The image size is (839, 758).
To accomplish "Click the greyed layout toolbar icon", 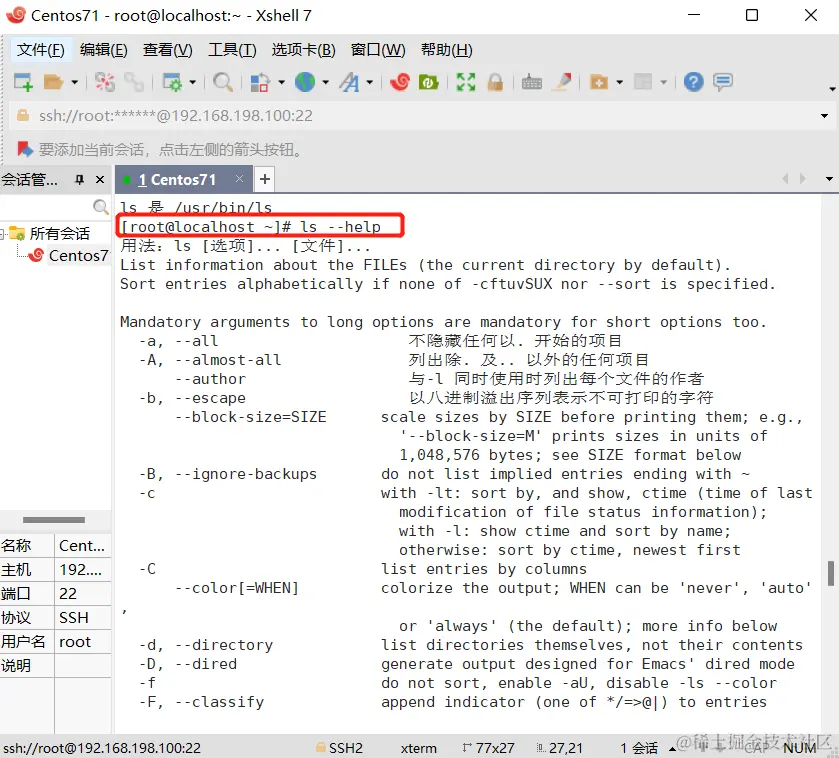I will pos(643,82).
